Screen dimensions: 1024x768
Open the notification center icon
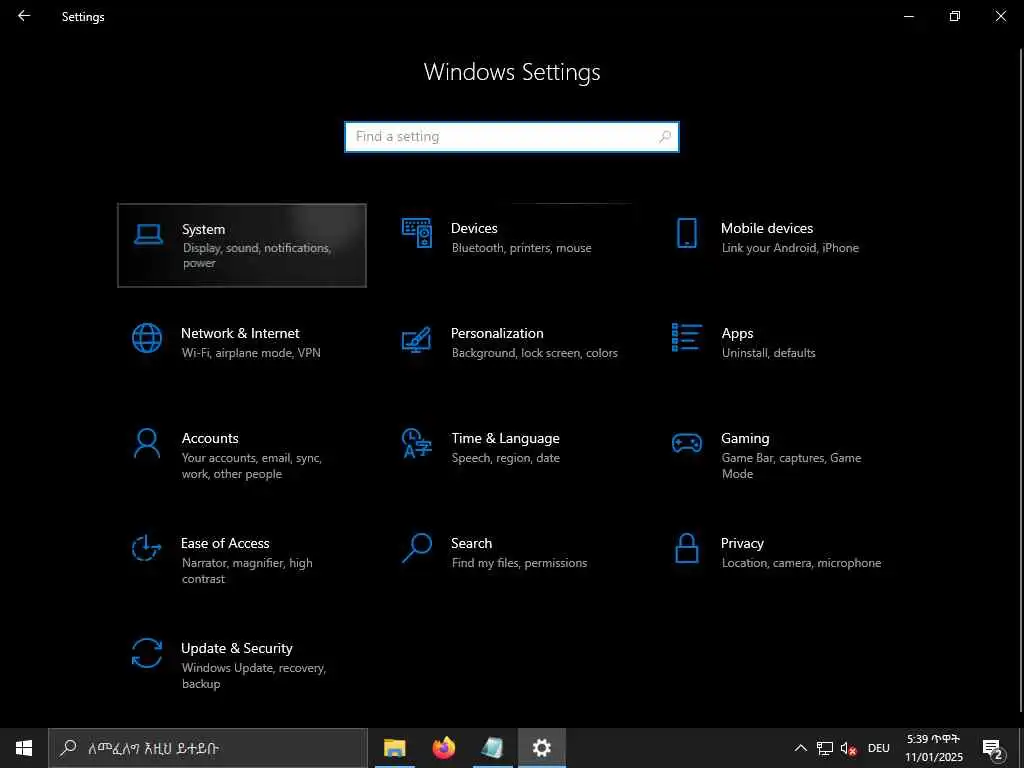(x=993, y=748)
